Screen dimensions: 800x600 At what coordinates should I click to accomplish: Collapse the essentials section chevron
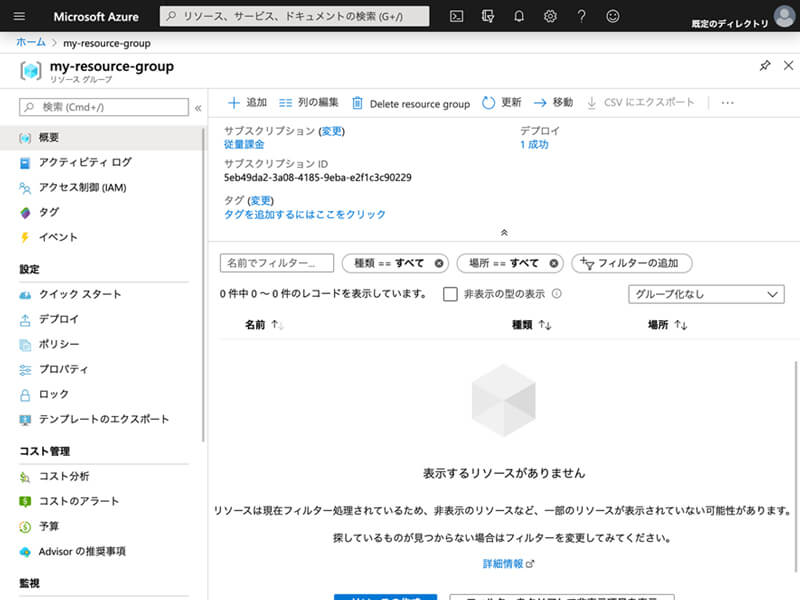pyautogui.click(x=504, y=233)
